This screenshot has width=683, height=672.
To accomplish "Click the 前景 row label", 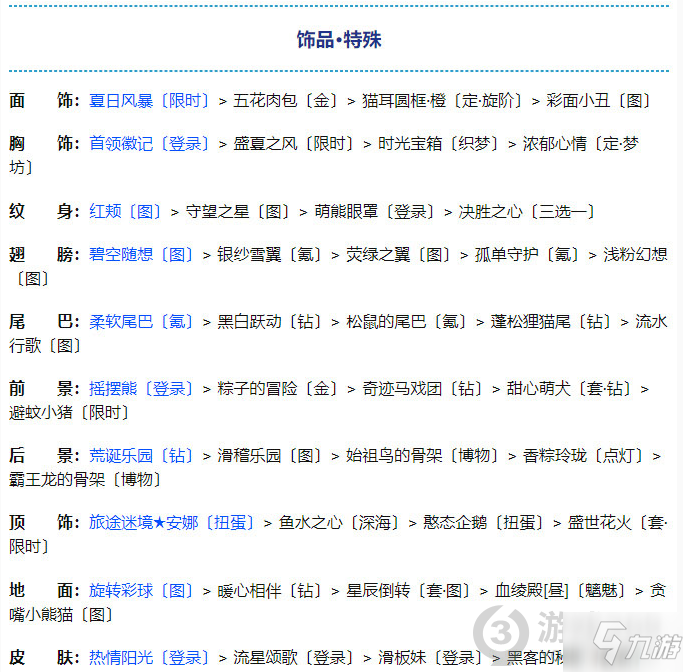I will tap(44, 388).
